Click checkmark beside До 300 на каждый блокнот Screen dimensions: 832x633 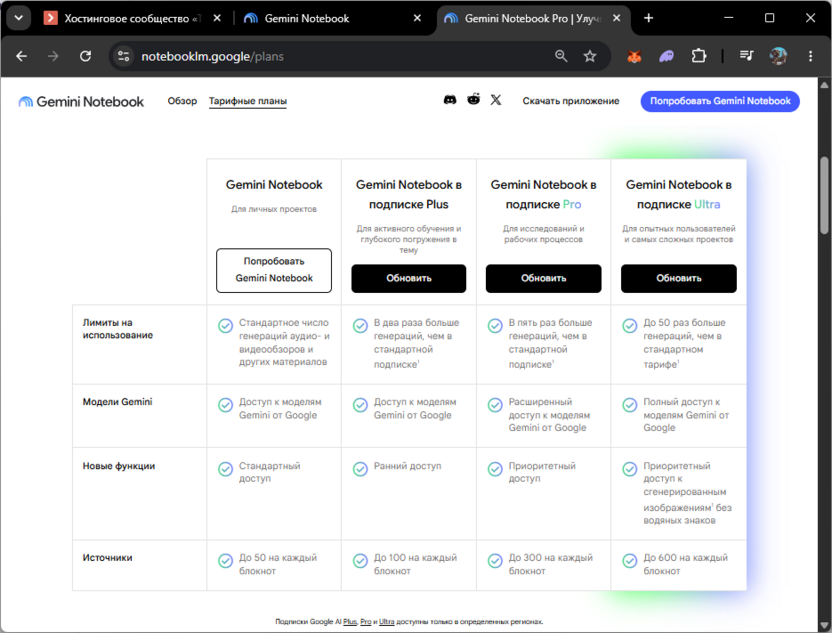[495, 561]
